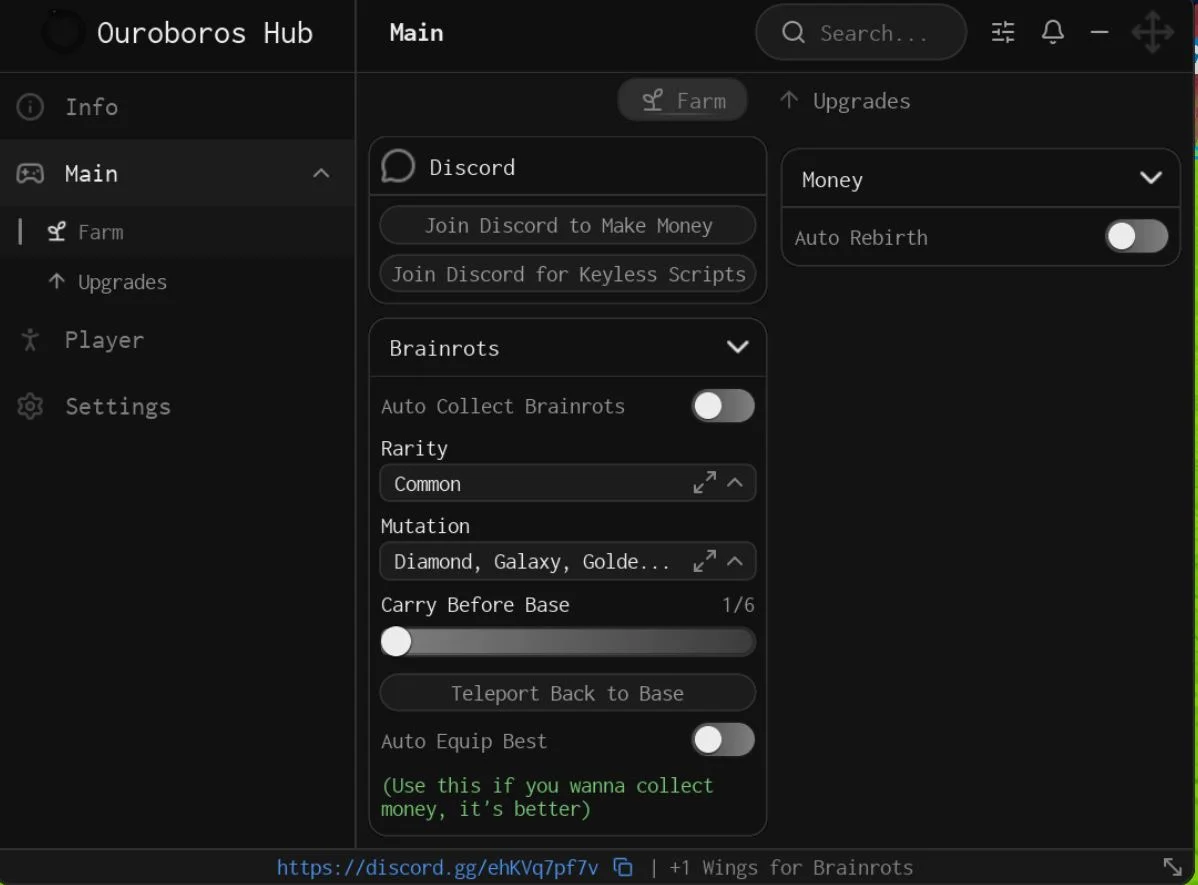Open the Rarity dropdown showing Common

568,483
